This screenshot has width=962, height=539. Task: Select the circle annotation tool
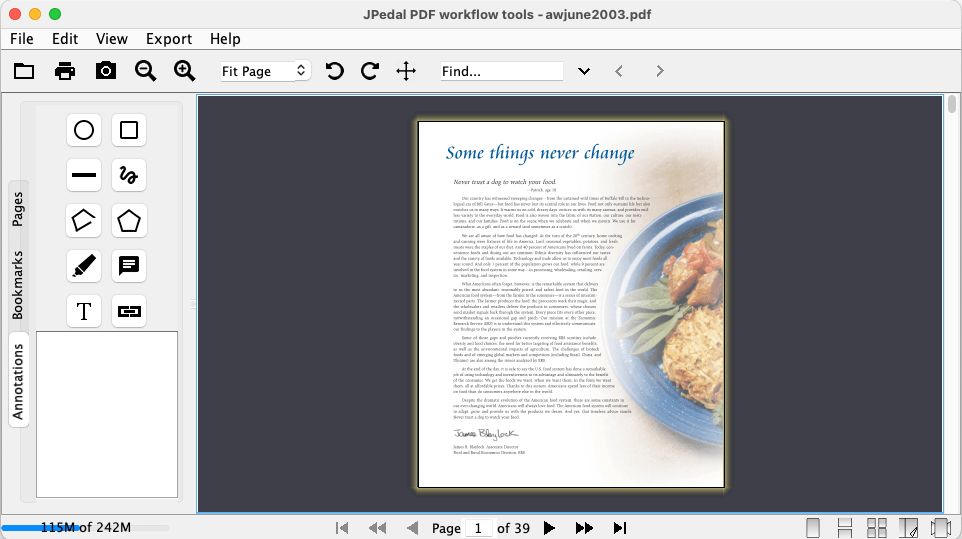84,130
